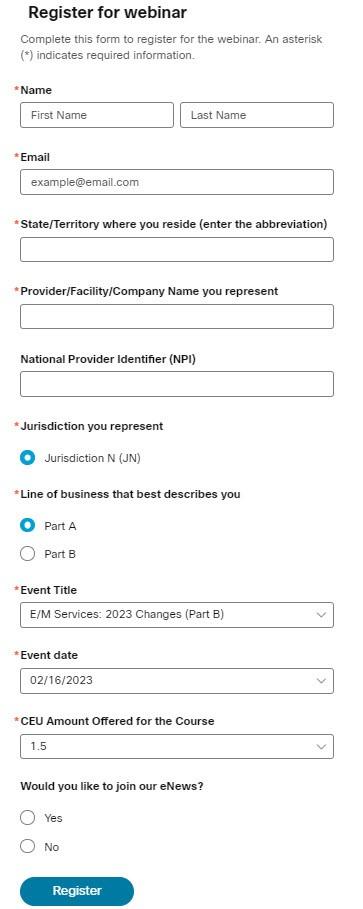This screenshot has height=909, width=363.
Task: Click the Event Title chevron arrow
Action: point(321,615)
